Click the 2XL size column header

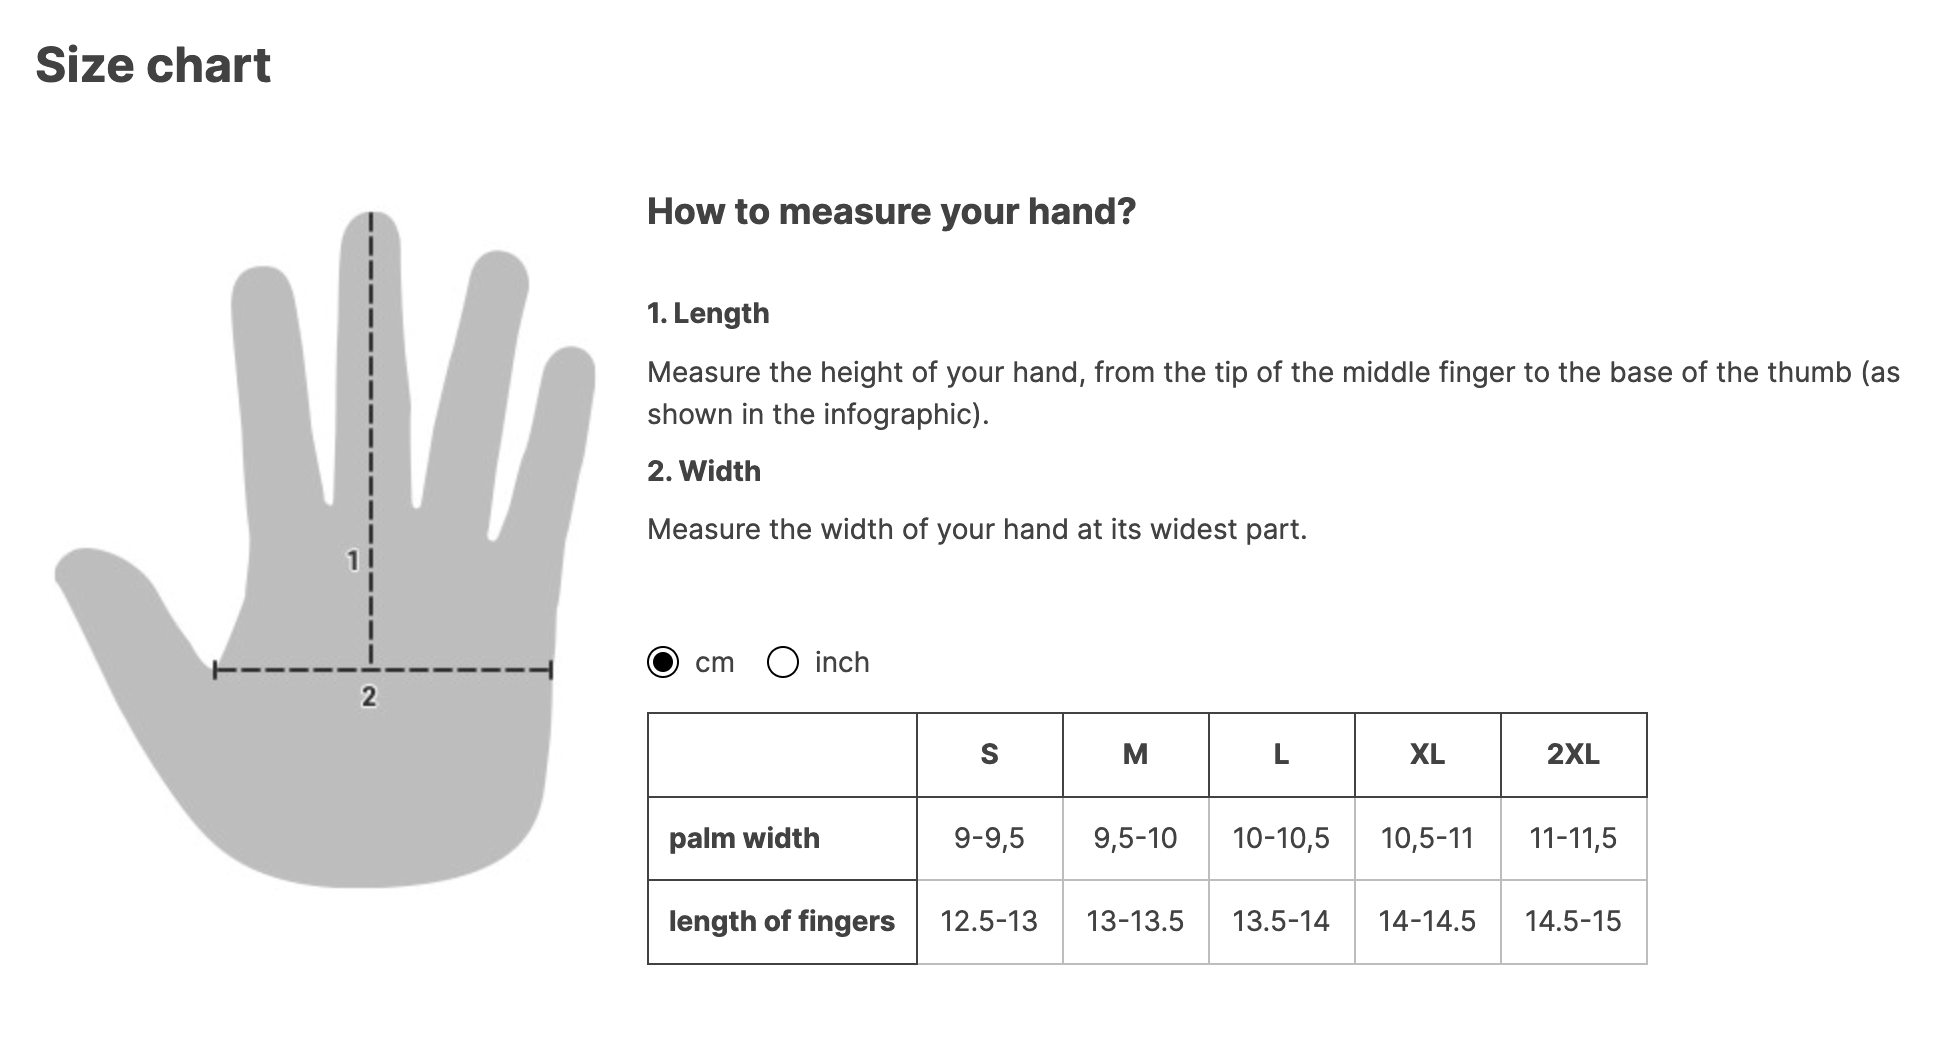pyautogui.click(x=1573, y=754)
